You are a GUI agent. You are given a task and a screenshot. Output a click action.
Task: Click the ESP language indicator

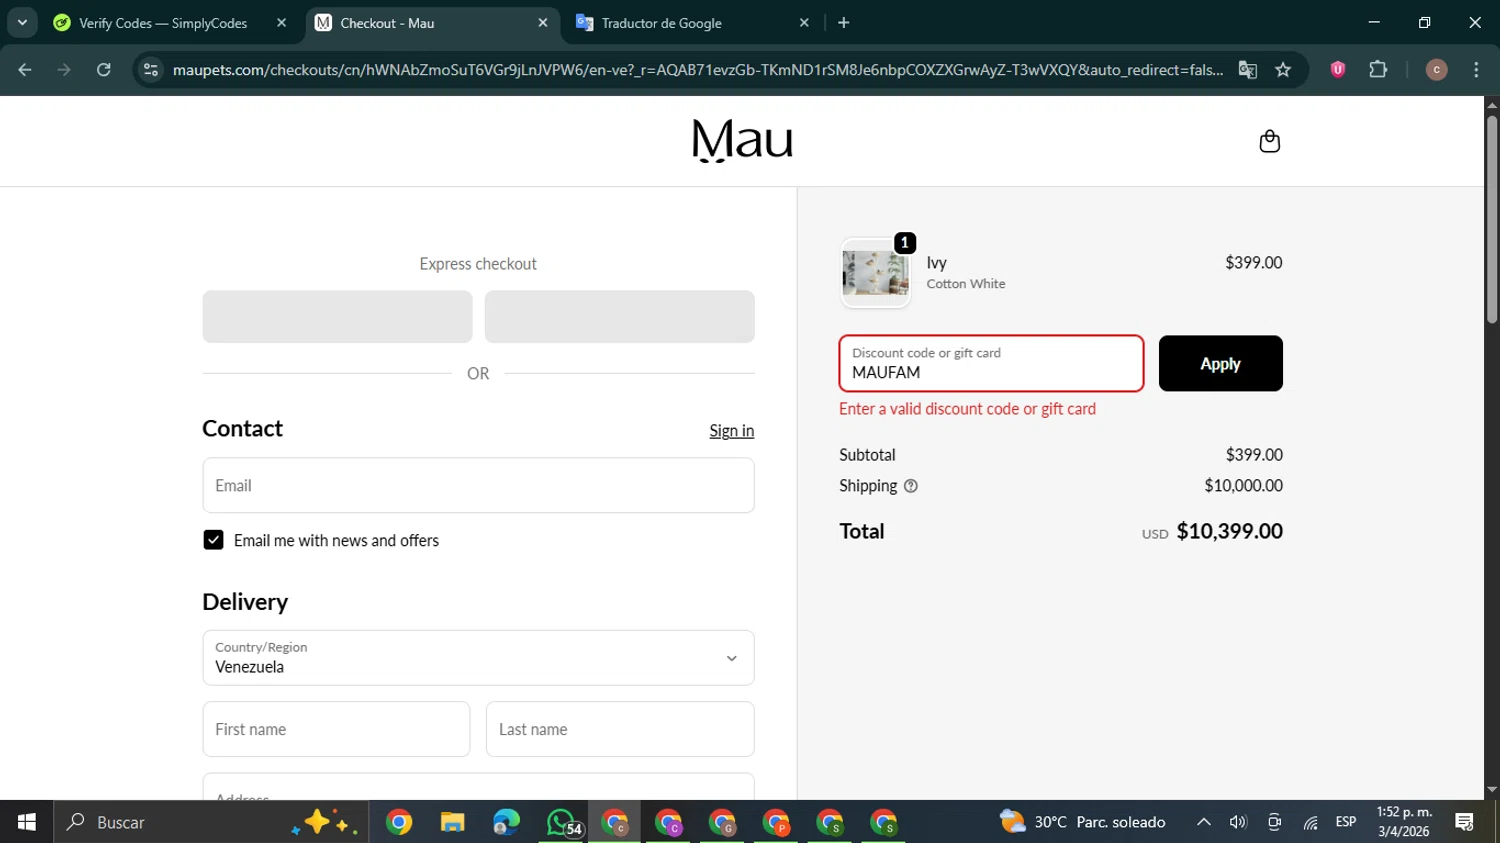click(1346, 822)
